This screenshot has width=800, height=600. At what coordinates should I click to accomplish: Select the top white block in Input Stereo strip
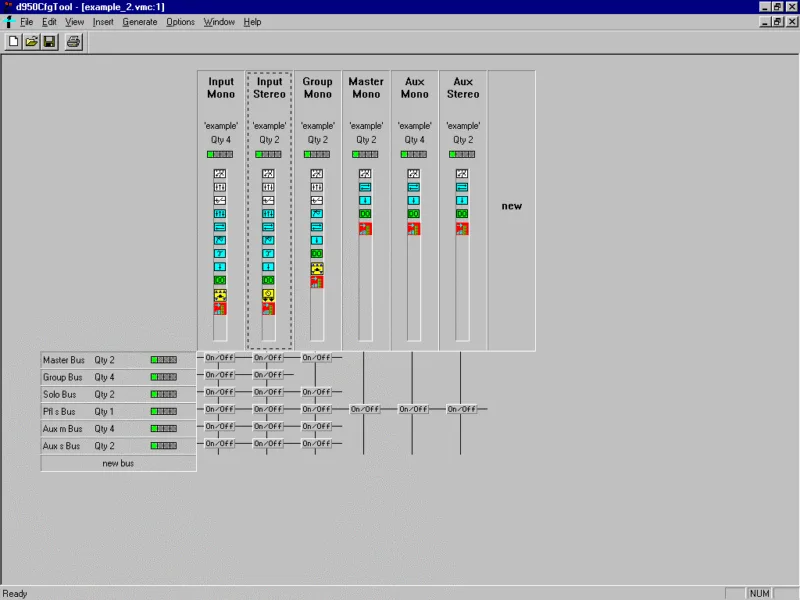pyautogui.click(x=268, y=174)
